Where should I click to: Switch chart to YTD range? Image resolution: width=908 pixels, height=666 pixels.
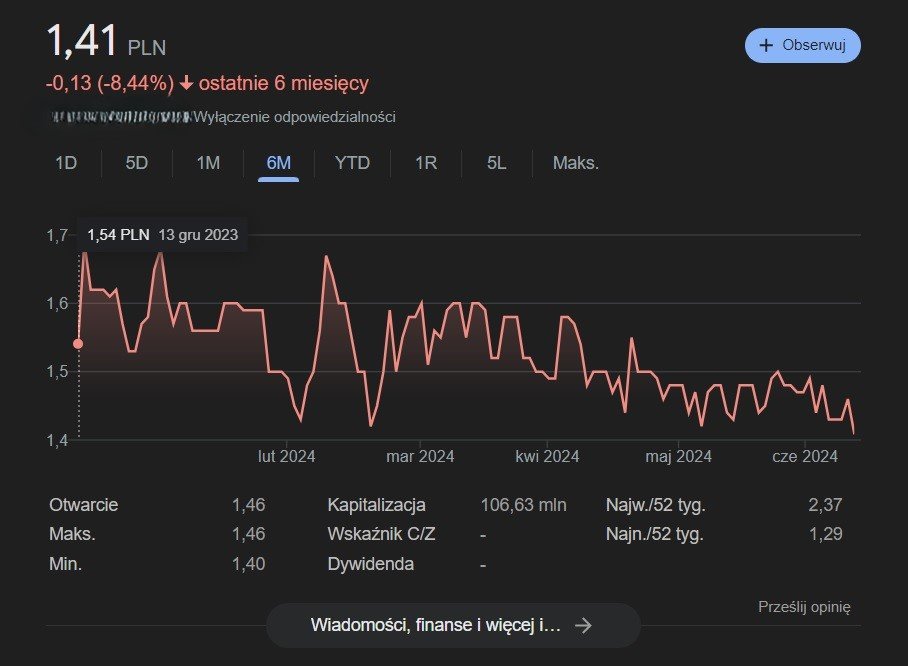[352, 163]
